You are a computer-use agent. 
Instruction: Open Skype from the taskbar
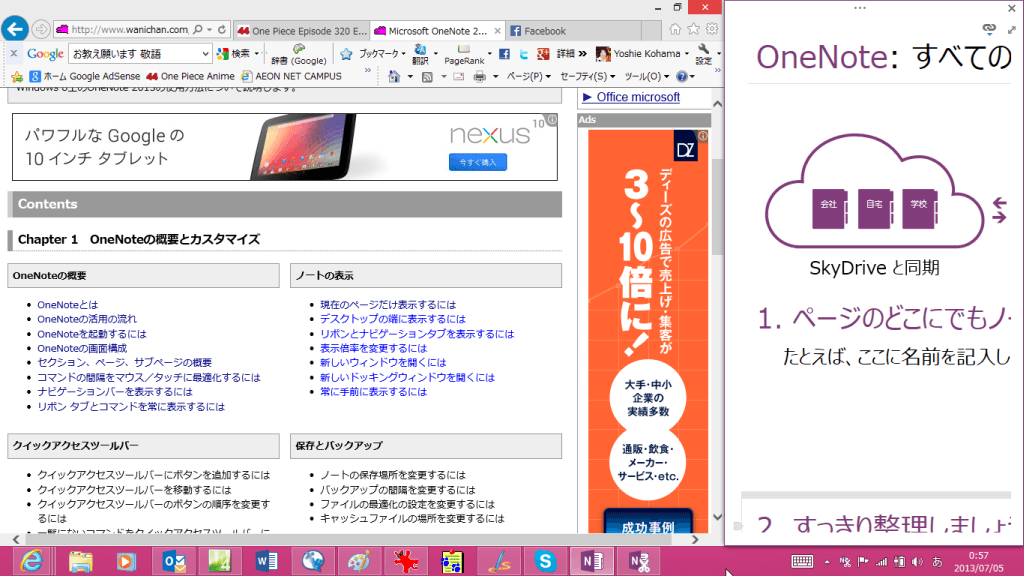pos(545,561)
